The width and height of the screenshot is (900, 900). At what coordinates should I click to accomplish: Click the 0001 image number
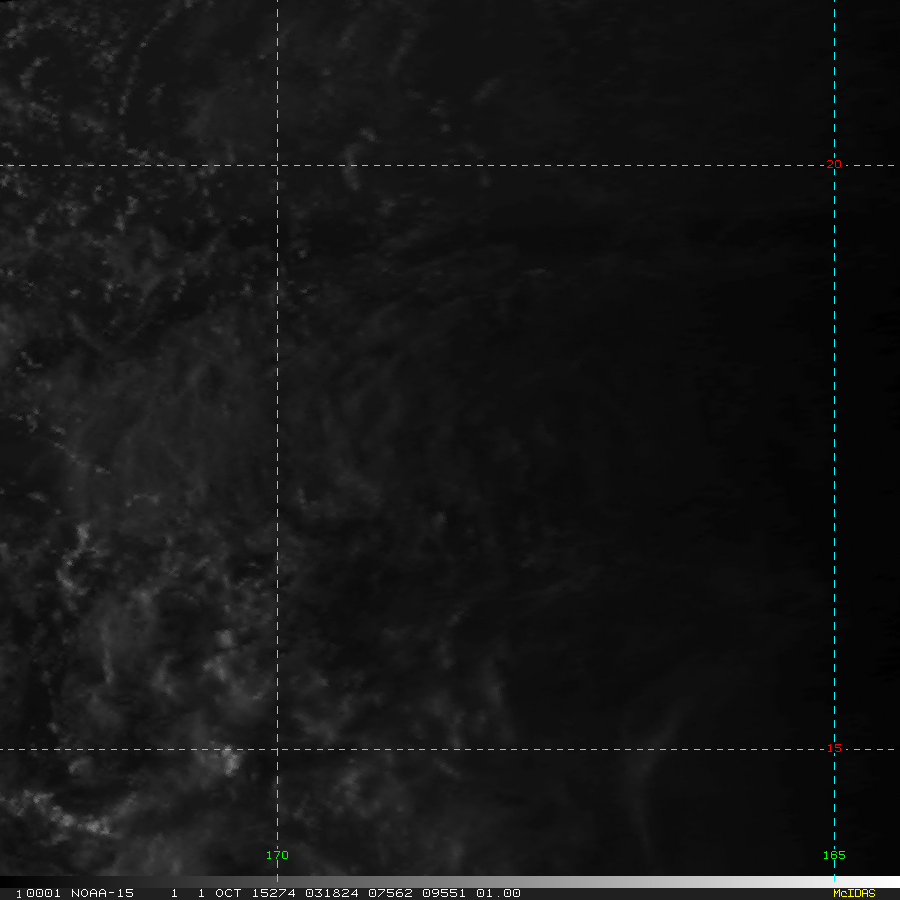[x=43, y=893]
